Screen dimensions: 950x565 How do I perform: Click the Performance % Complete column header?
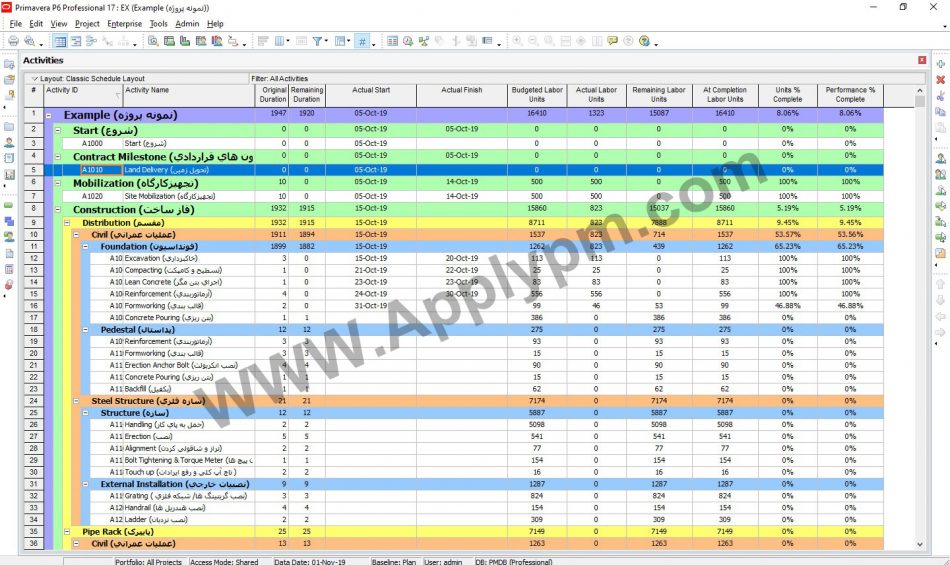point(850,95)
